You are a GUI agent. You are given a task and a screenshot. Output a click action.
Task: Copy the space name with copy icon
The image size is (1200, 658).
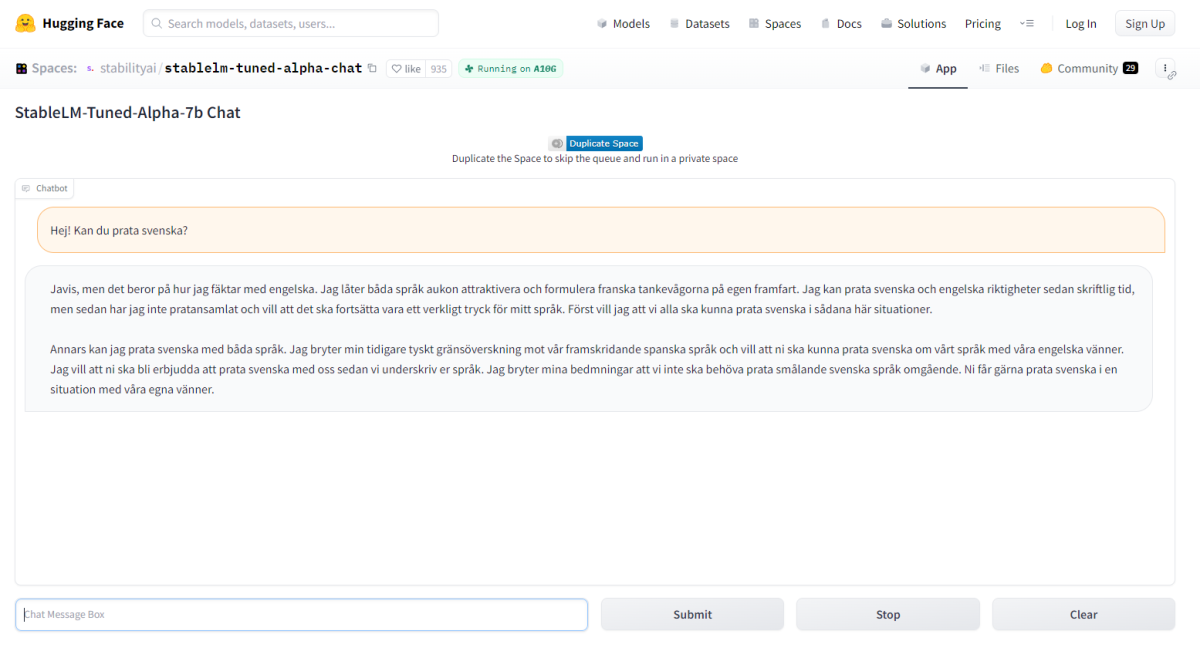(x=372, y=69)
